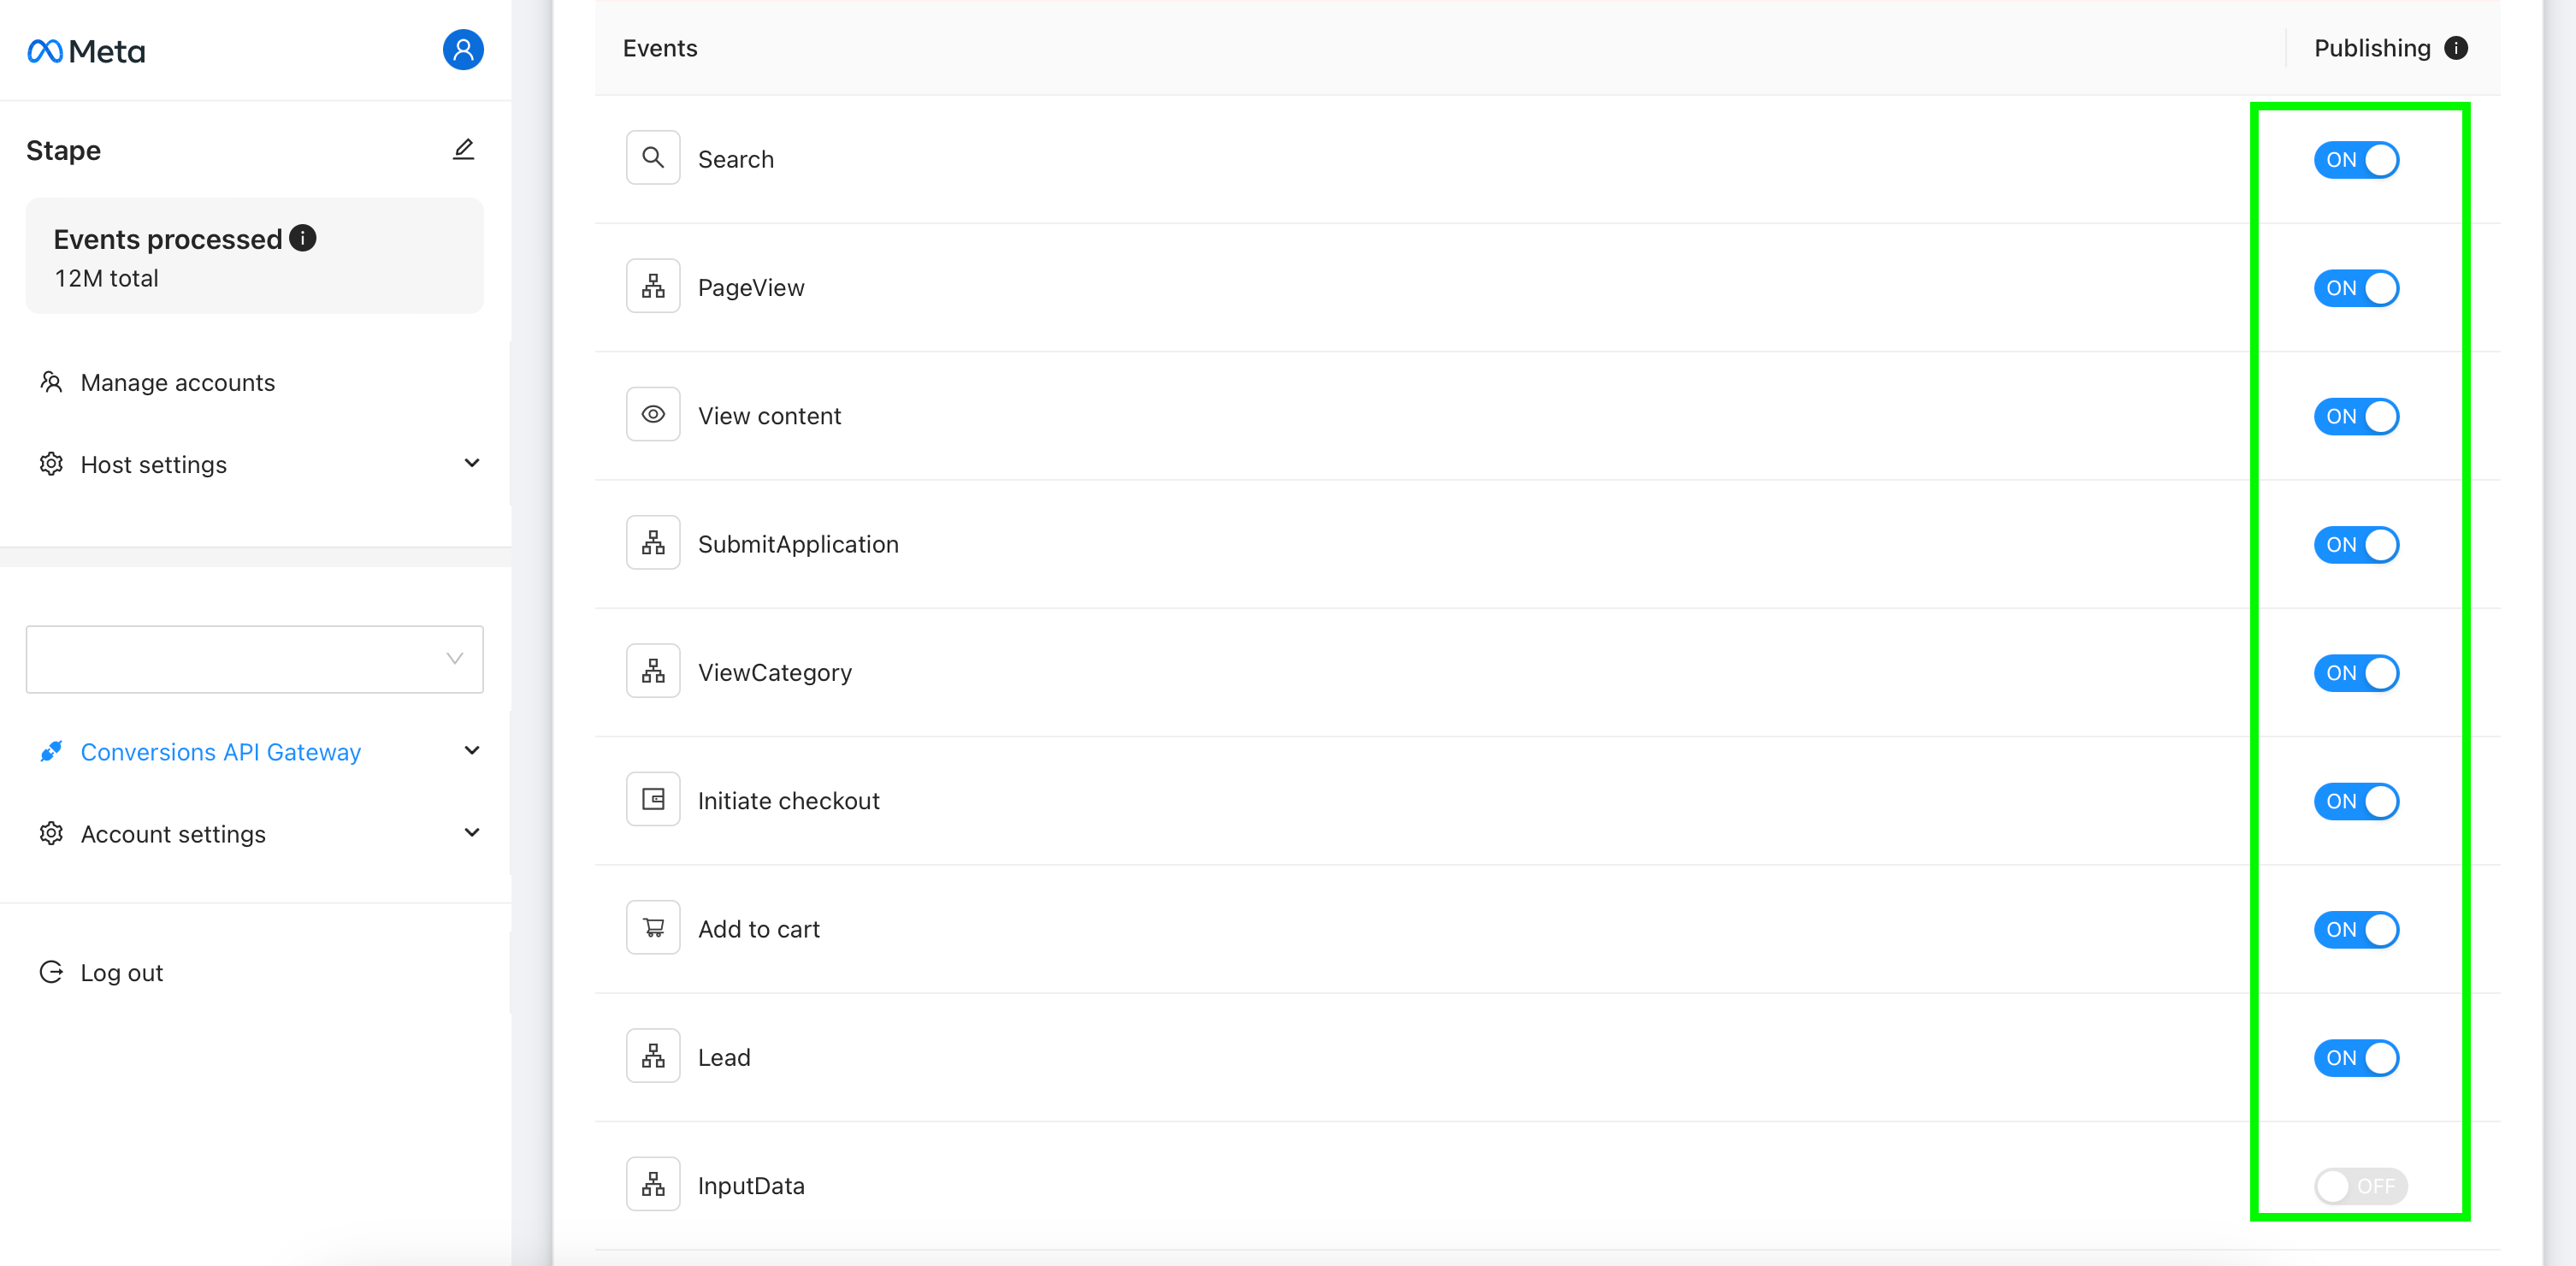The image size is (2576, 1266).
Task: Click the Initiate checkout wallet icon
Action: click(653, 800)
